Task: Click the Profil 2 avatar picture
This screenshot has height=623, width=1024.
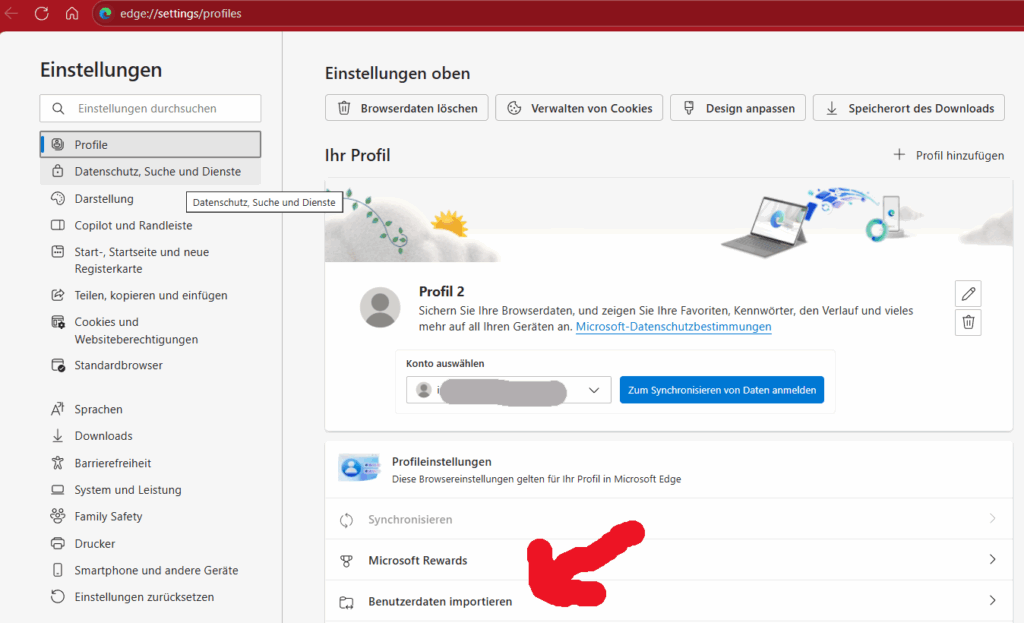Action: coord(380,307)
